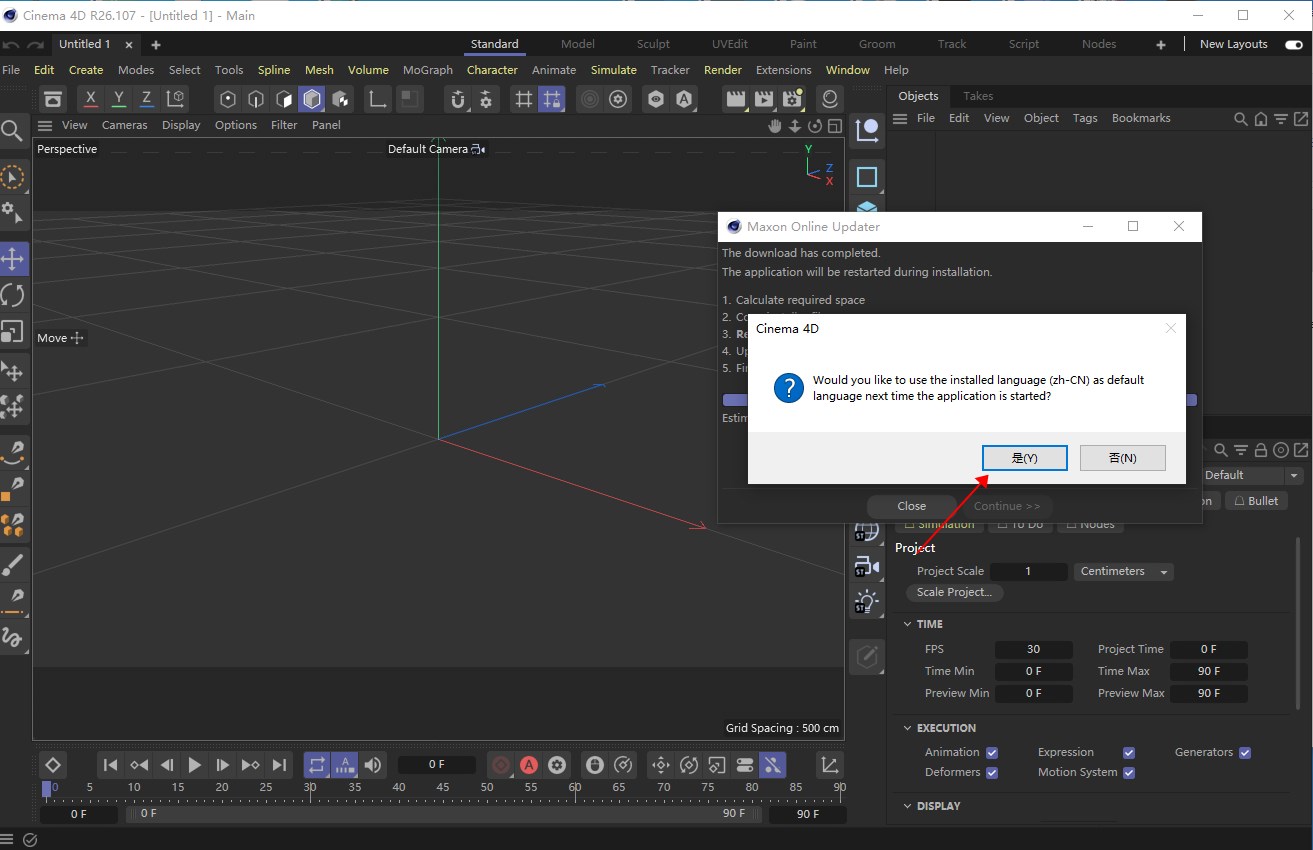Screen dimensions: 1313x850
Task: Select the Rotate tool in left toolbar
Action: [x=13, y=295]
